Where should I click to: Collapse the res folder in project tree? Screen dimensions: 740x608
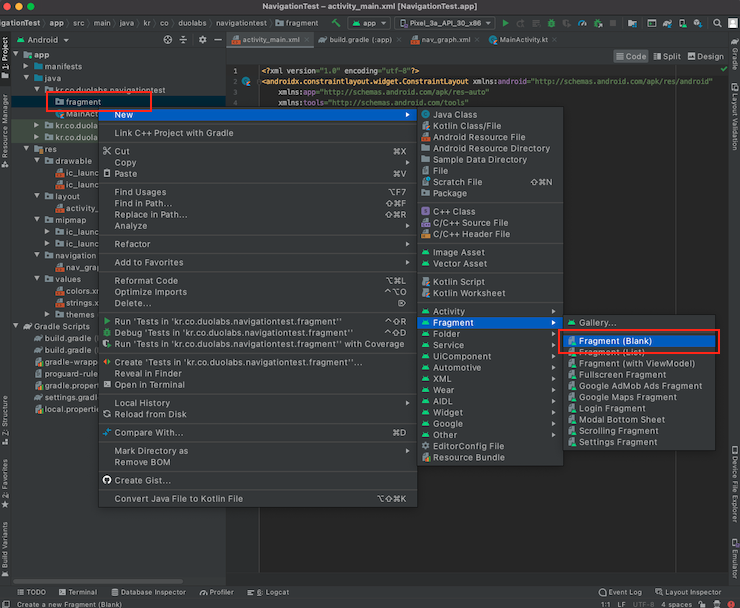pos(27,149)
